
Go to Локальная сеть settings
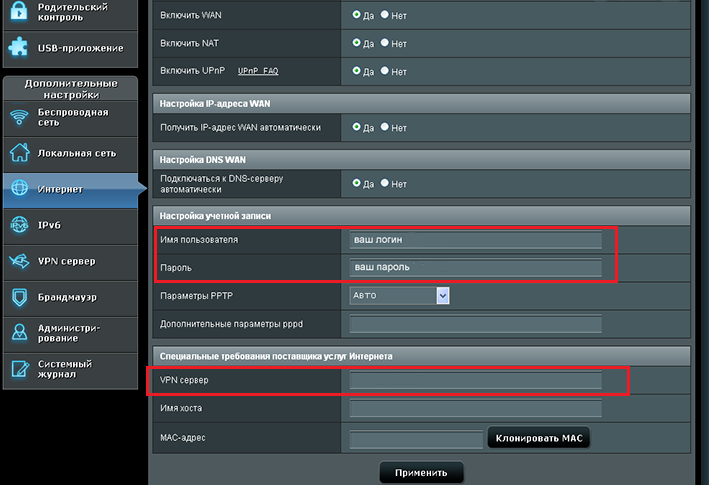pos(70,153)
